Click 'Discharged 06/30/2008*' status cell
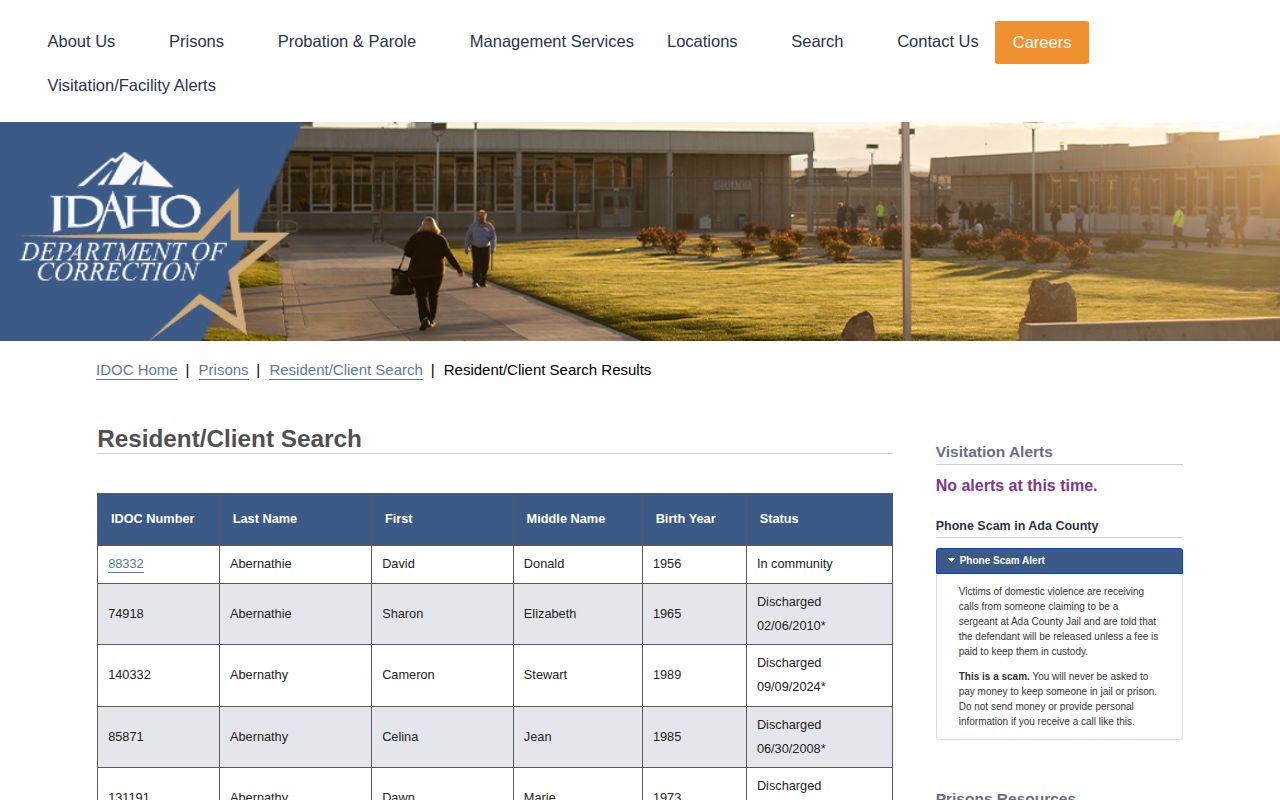Image resolution: width=1280 pixels, height=800 pixels. 819,737
